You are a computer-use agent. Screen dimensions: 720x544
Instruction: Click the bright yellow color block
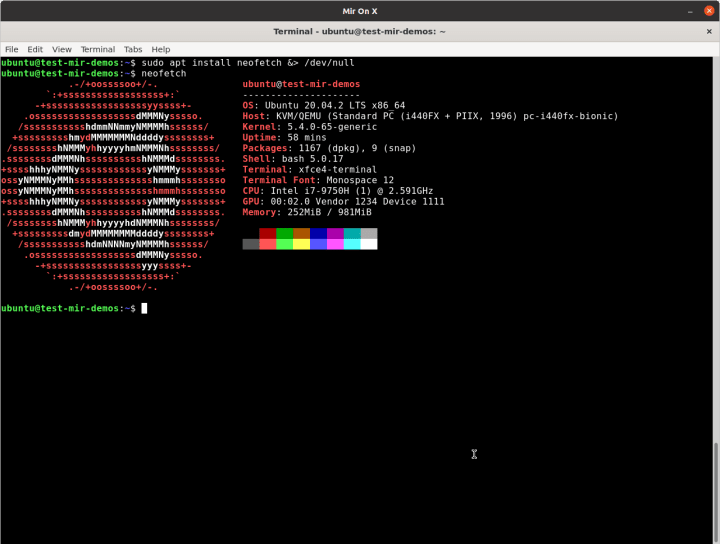[x=302, y=244]
